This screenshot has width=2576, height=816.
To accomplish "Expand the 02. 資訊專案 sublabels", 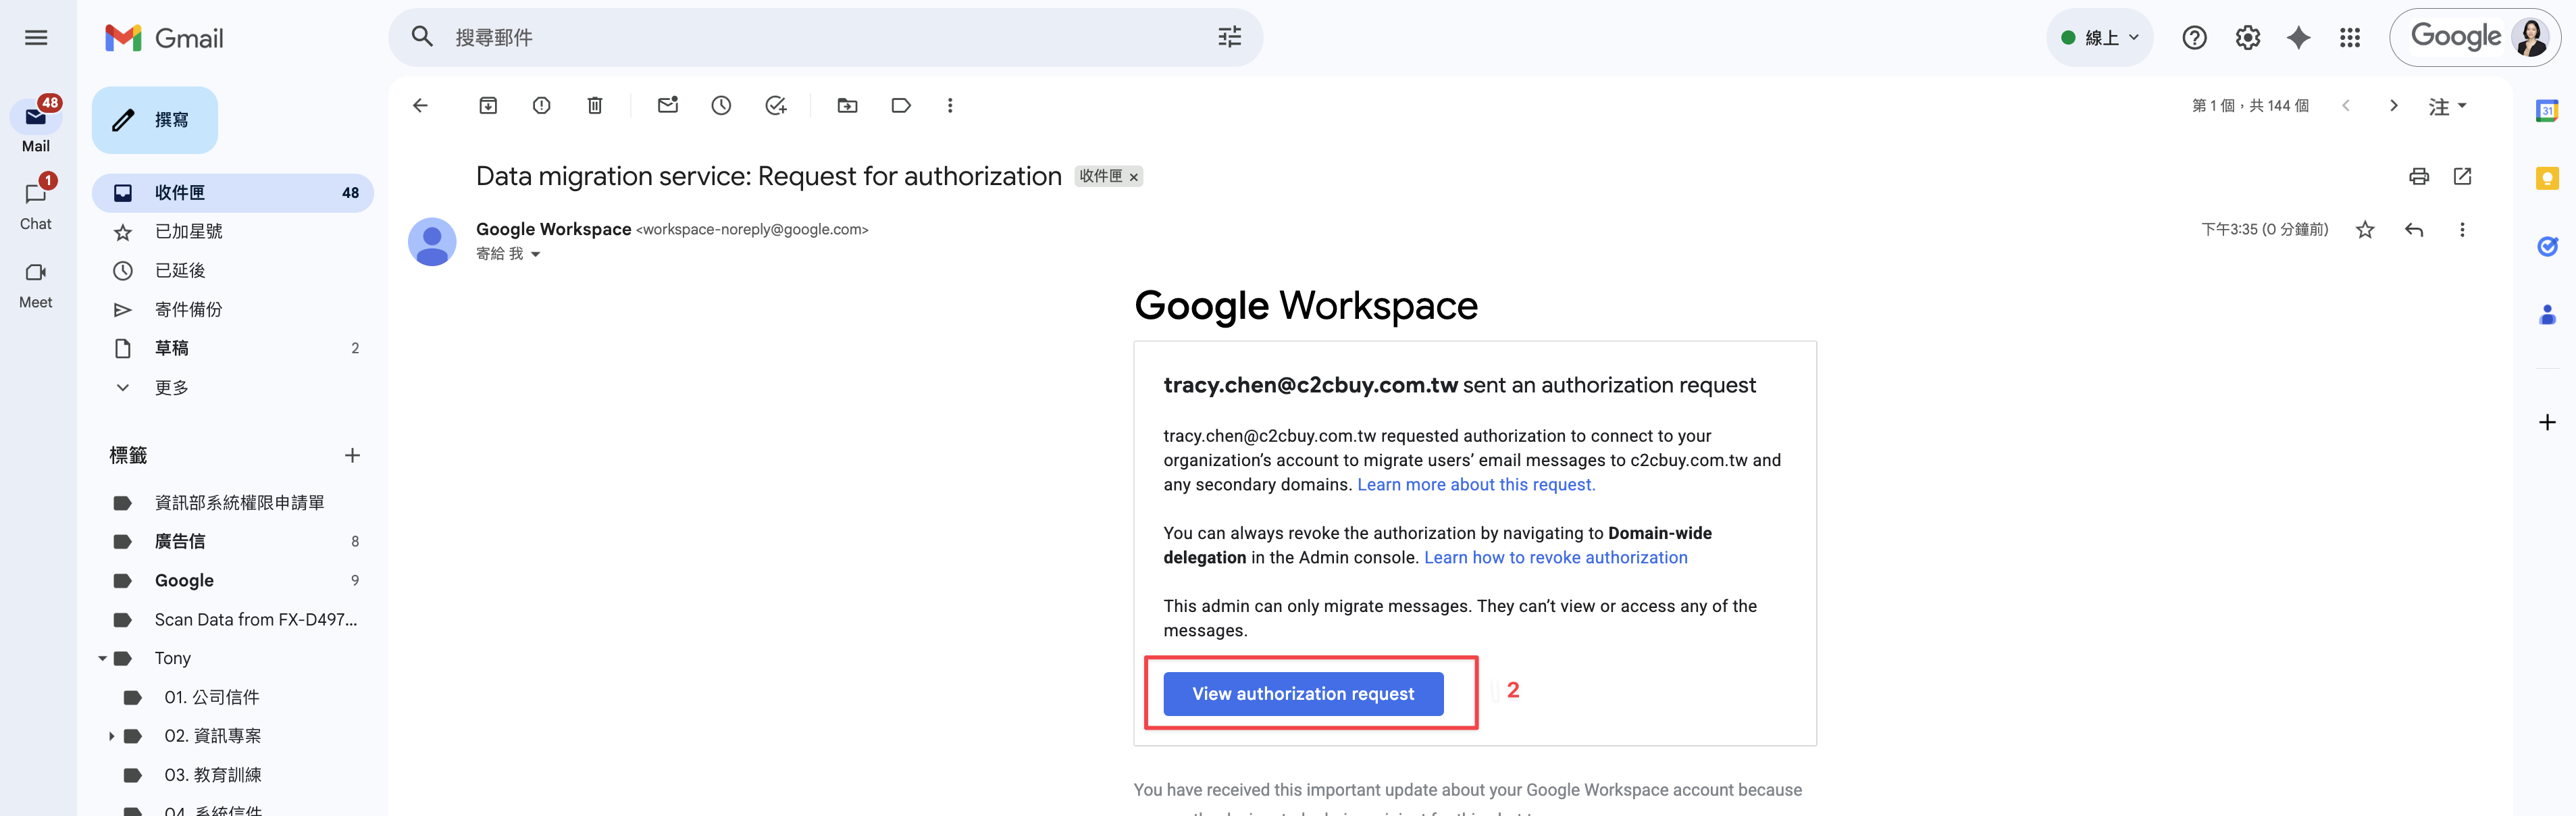I will coord(111,737).
